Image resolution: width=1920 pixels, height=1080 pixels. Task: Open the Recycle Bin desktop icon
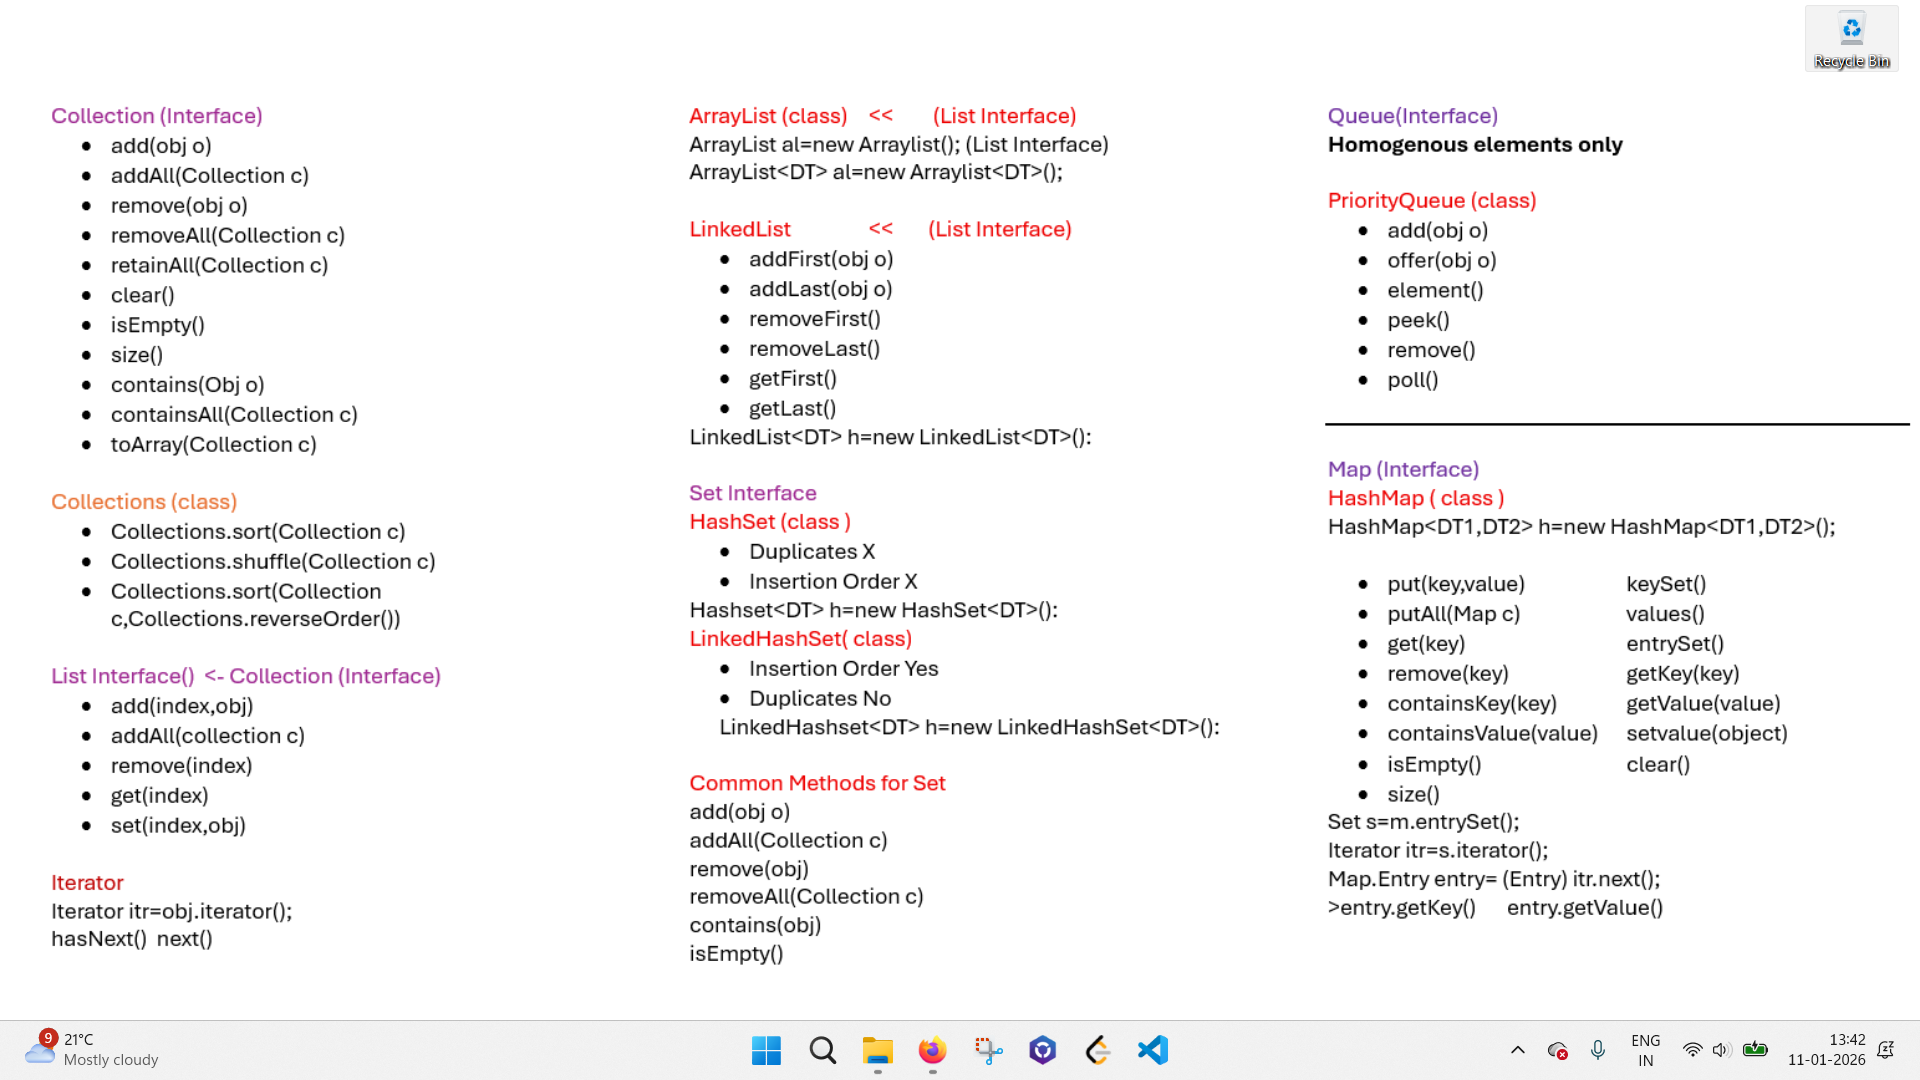point(1851,38)
